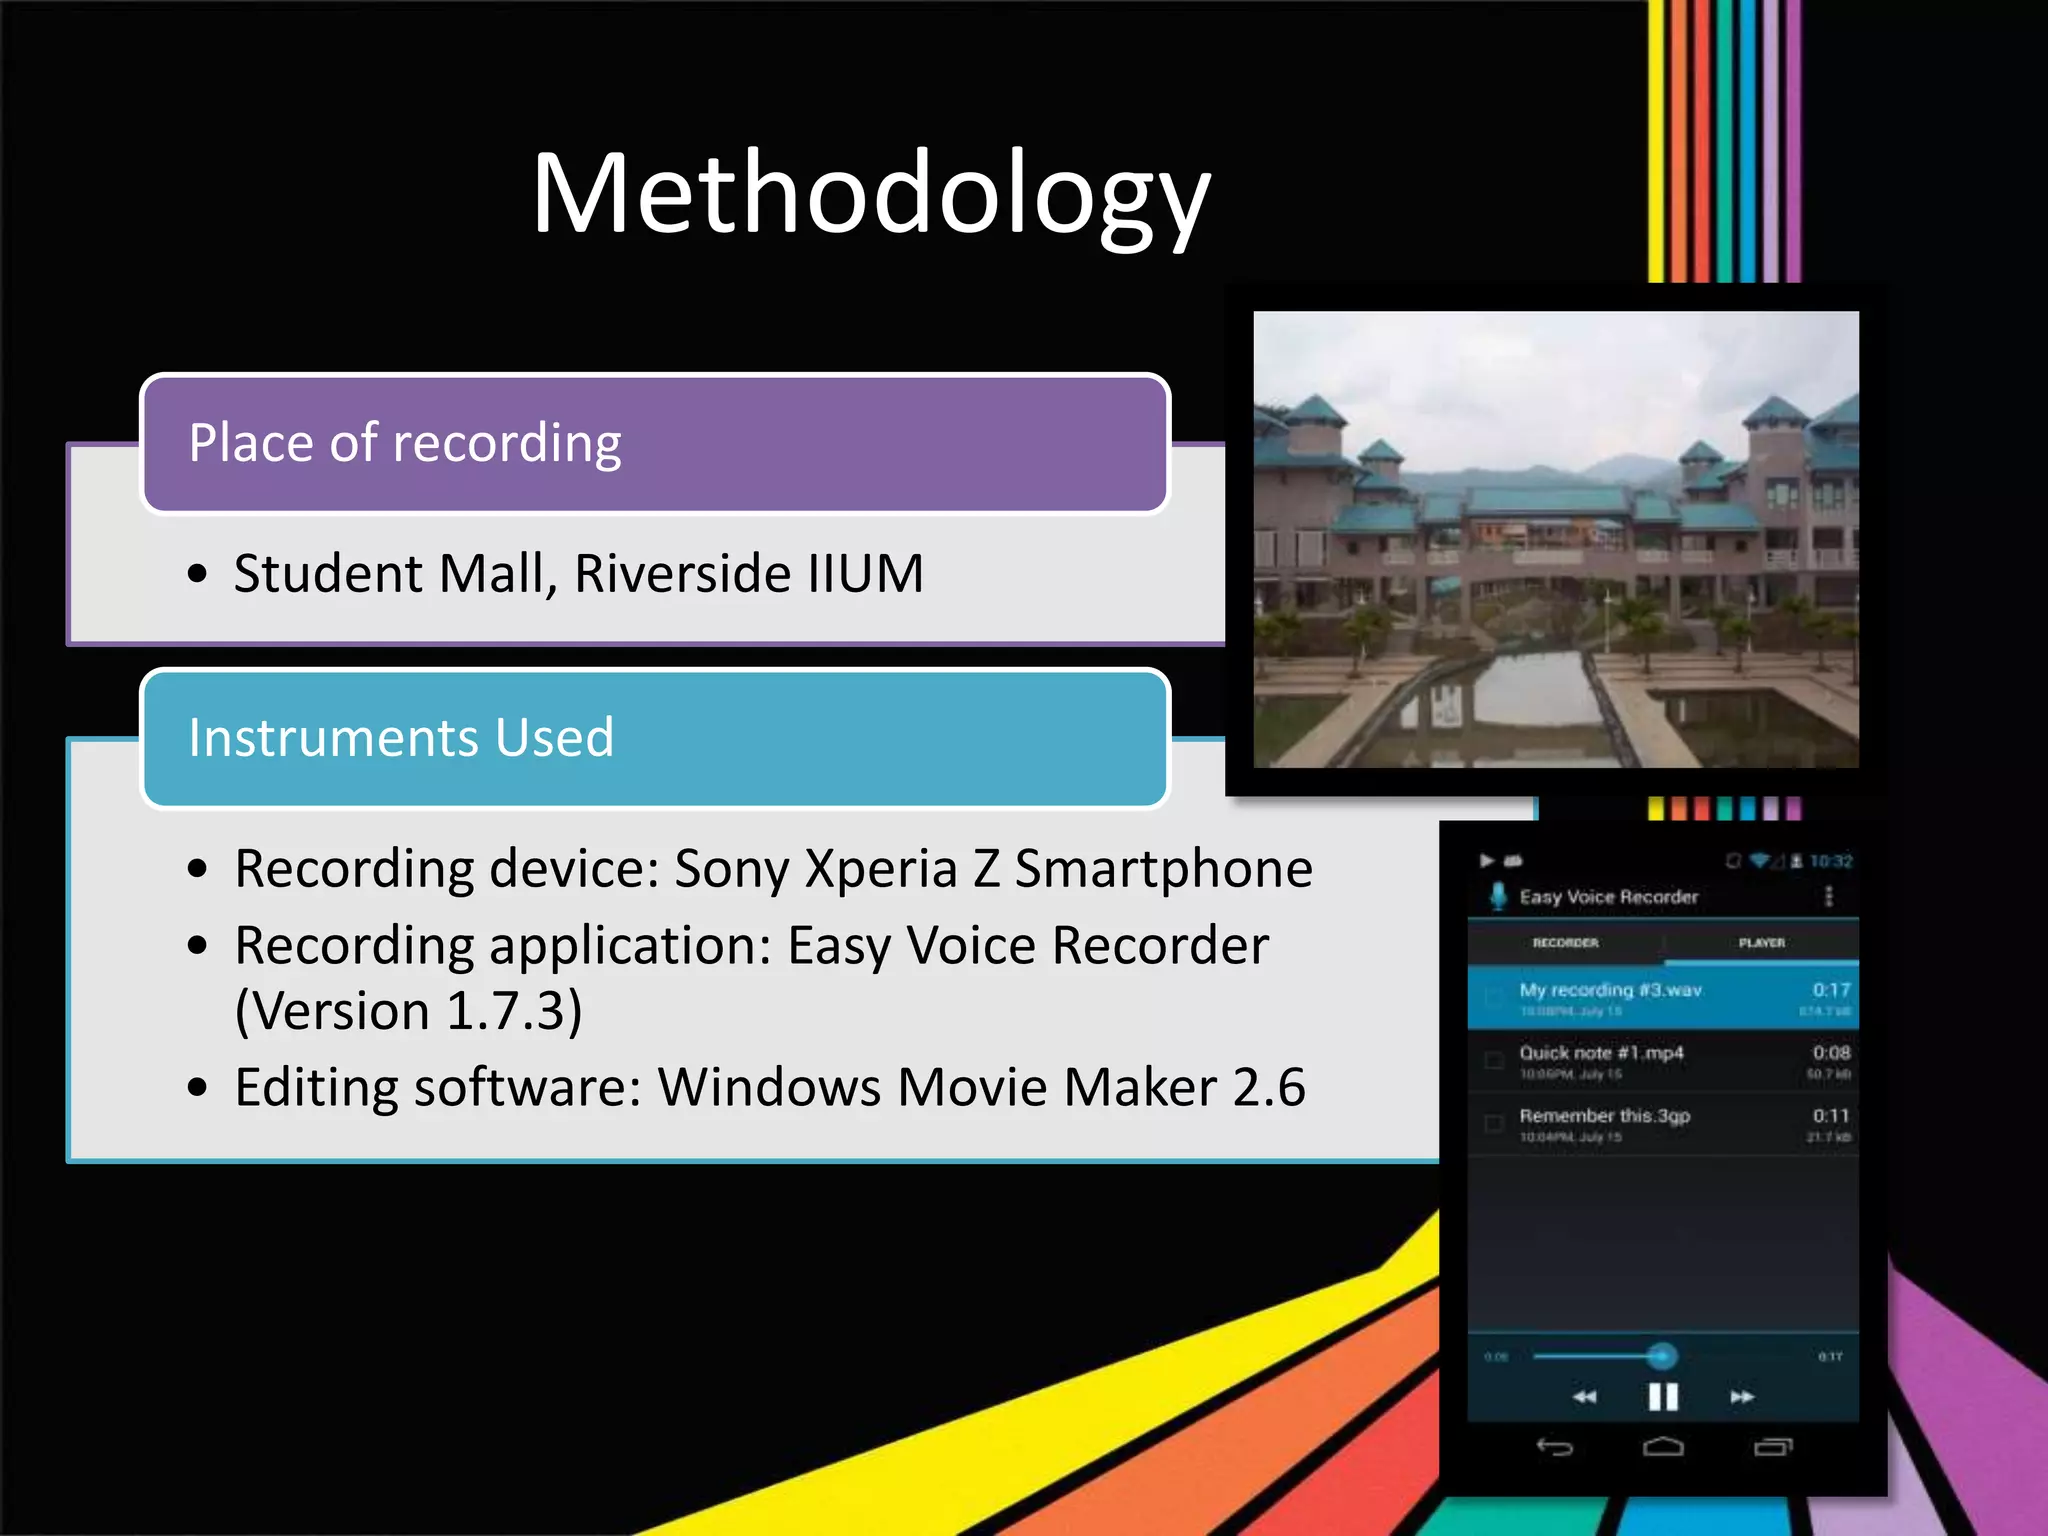Check the Remember this.3gp checkbox

pyautogui.click(x=1494, y=1124)
